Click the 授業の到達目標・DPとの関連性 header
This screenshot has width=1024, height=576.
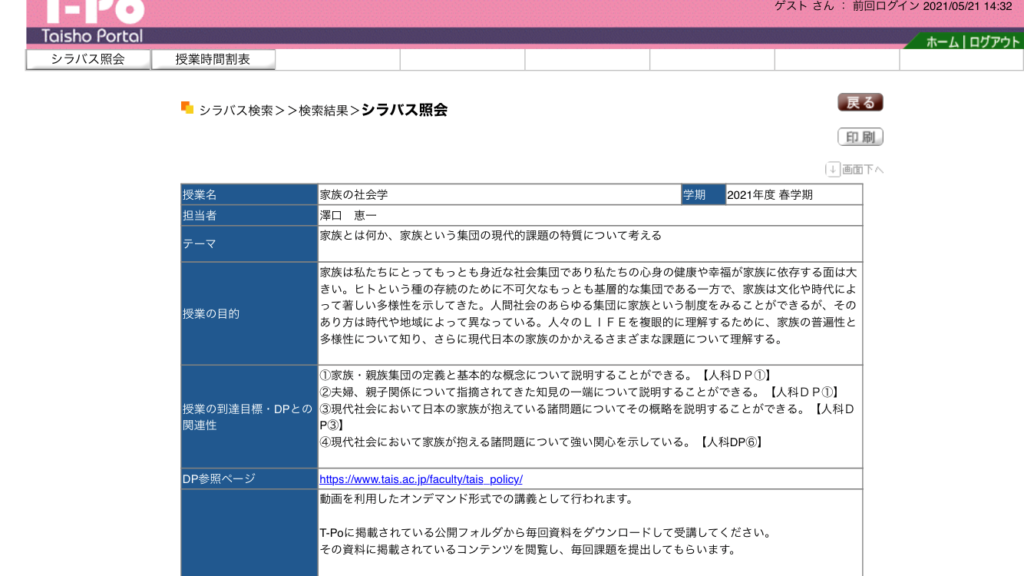pos(248,417)
